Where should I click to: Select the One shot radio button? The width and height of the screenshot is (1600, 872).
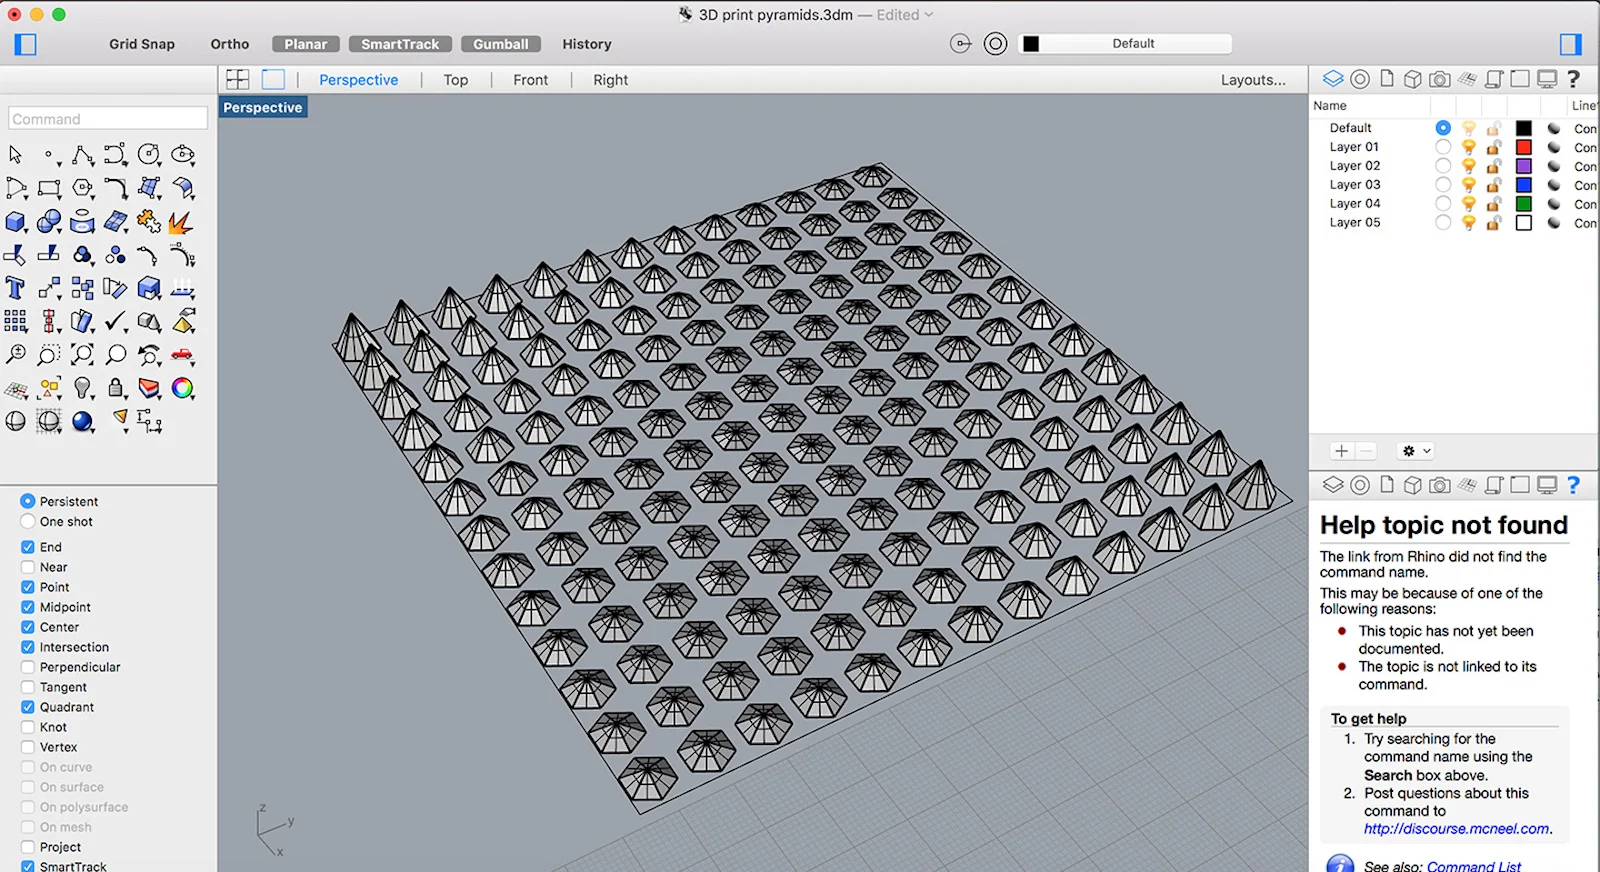pyautogui.click(x=28, y=521)
